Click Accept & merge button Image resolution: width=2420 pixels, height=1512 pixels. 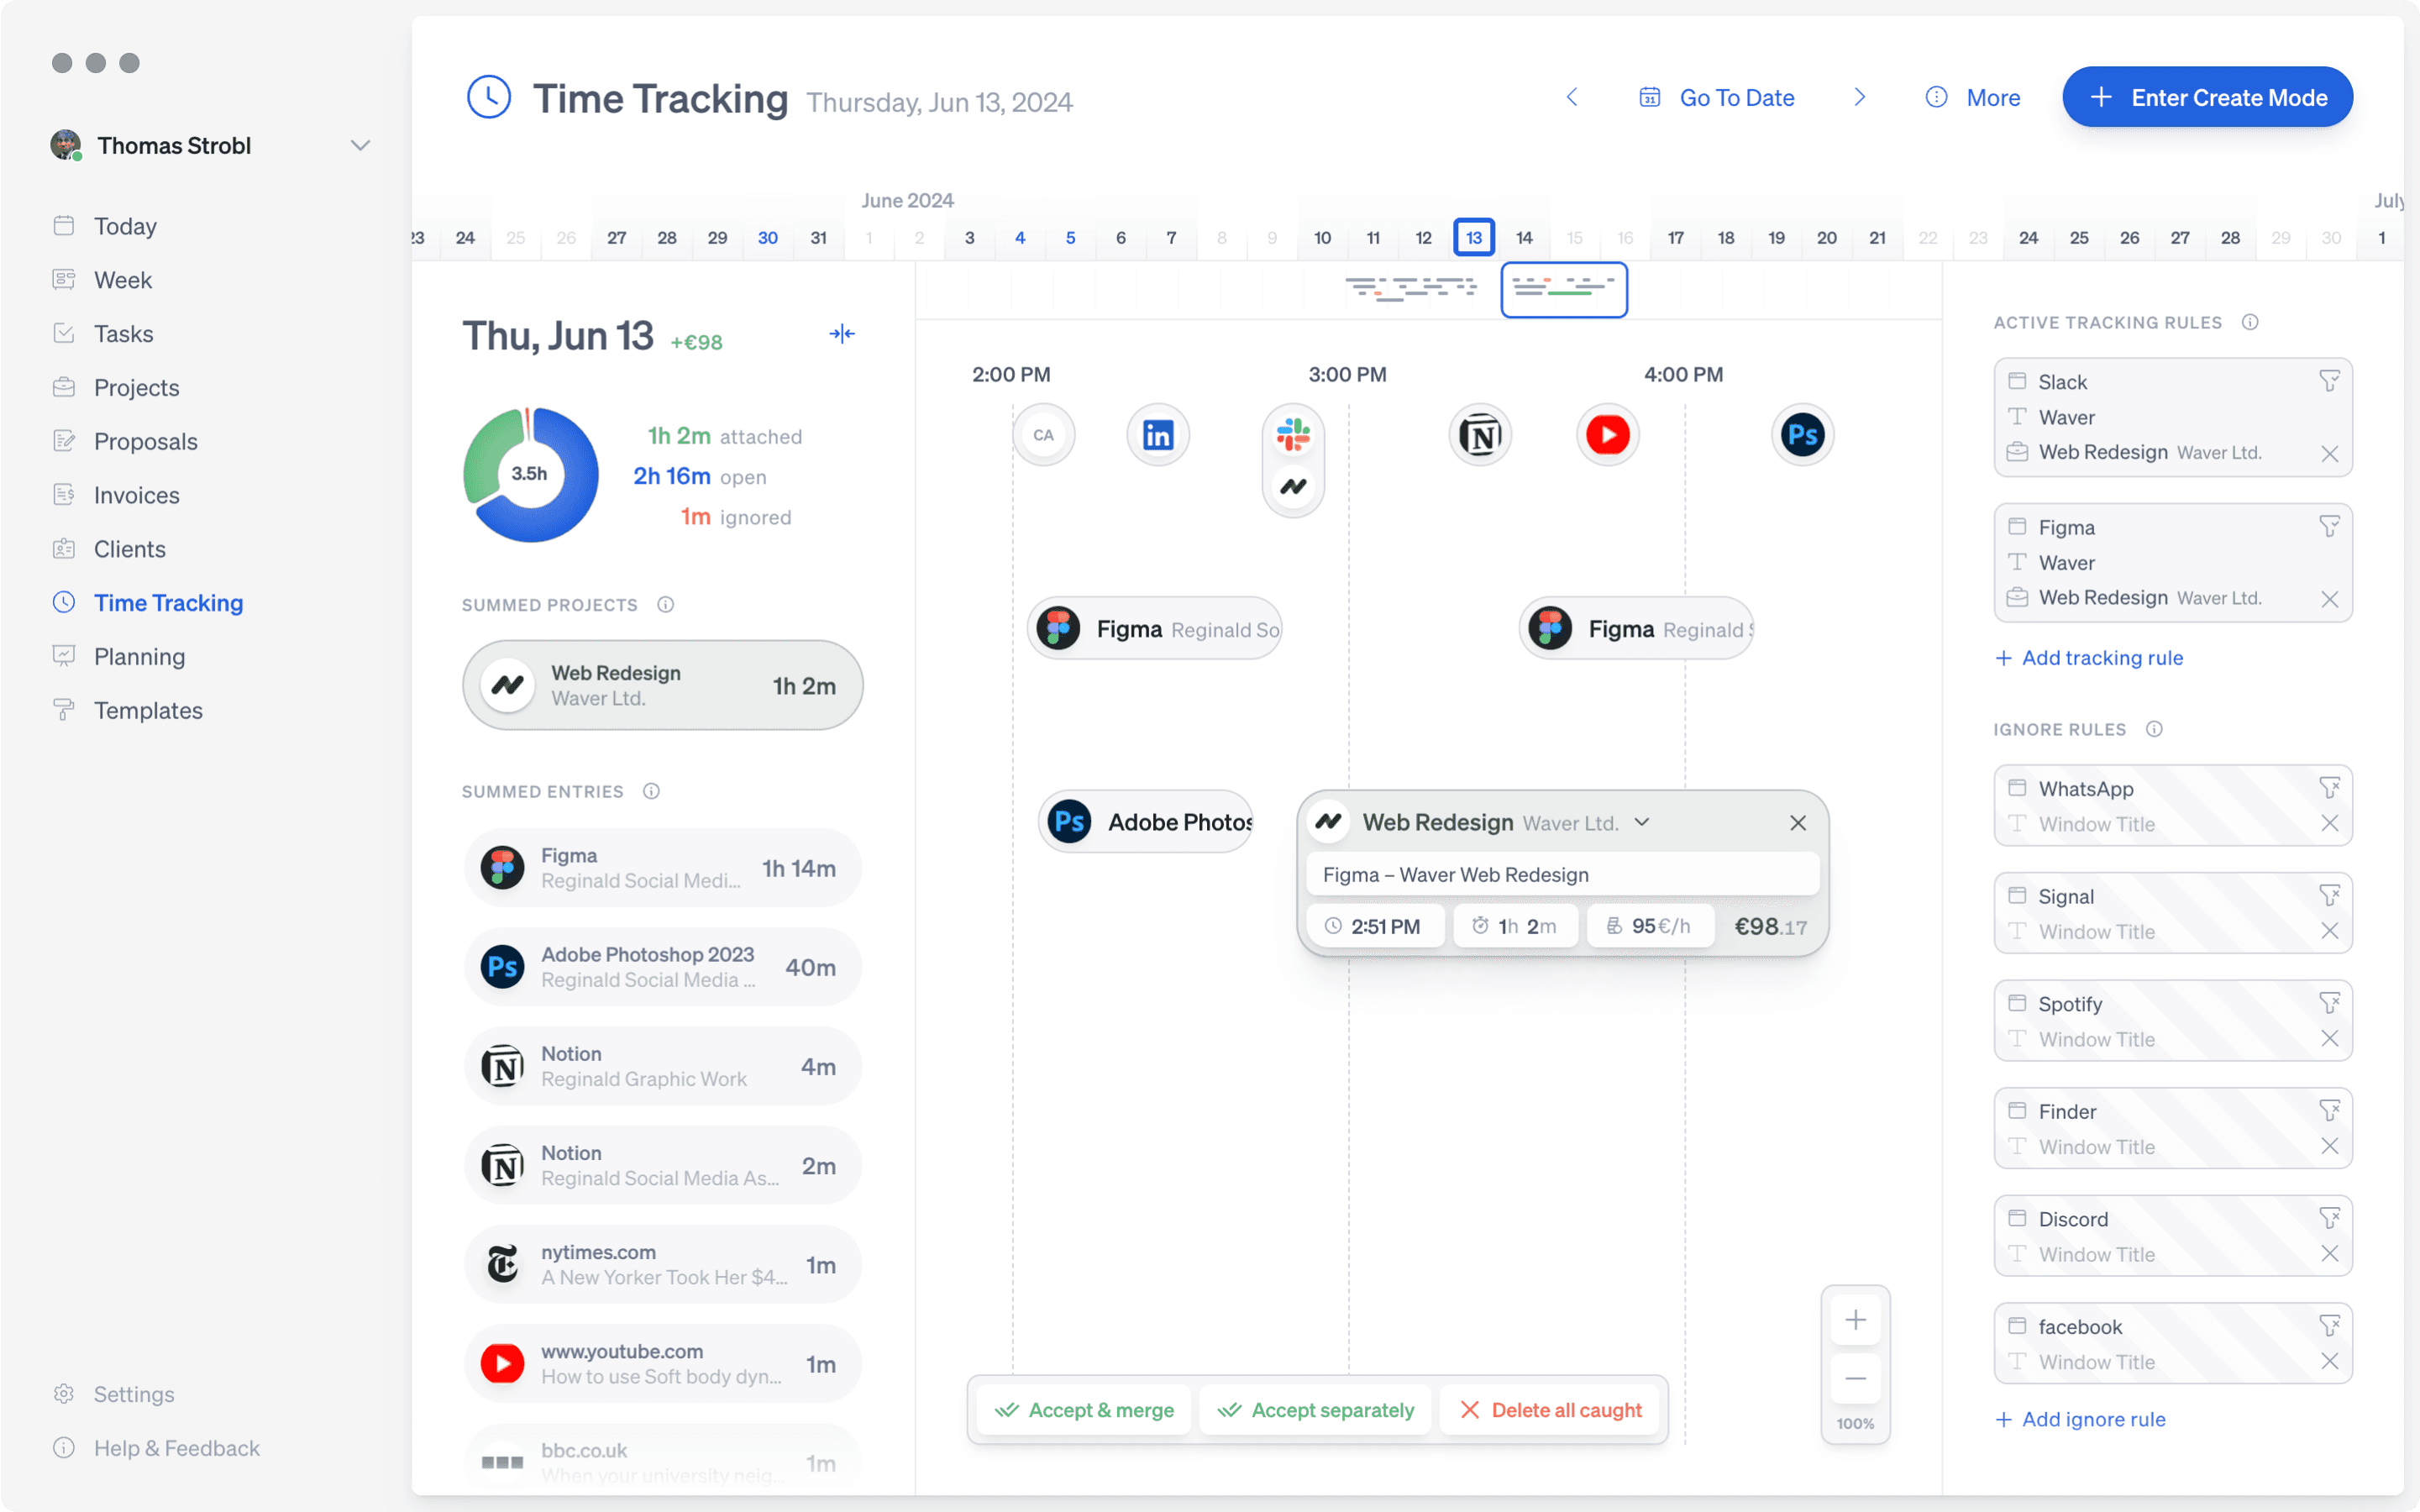point(1084,1410)
